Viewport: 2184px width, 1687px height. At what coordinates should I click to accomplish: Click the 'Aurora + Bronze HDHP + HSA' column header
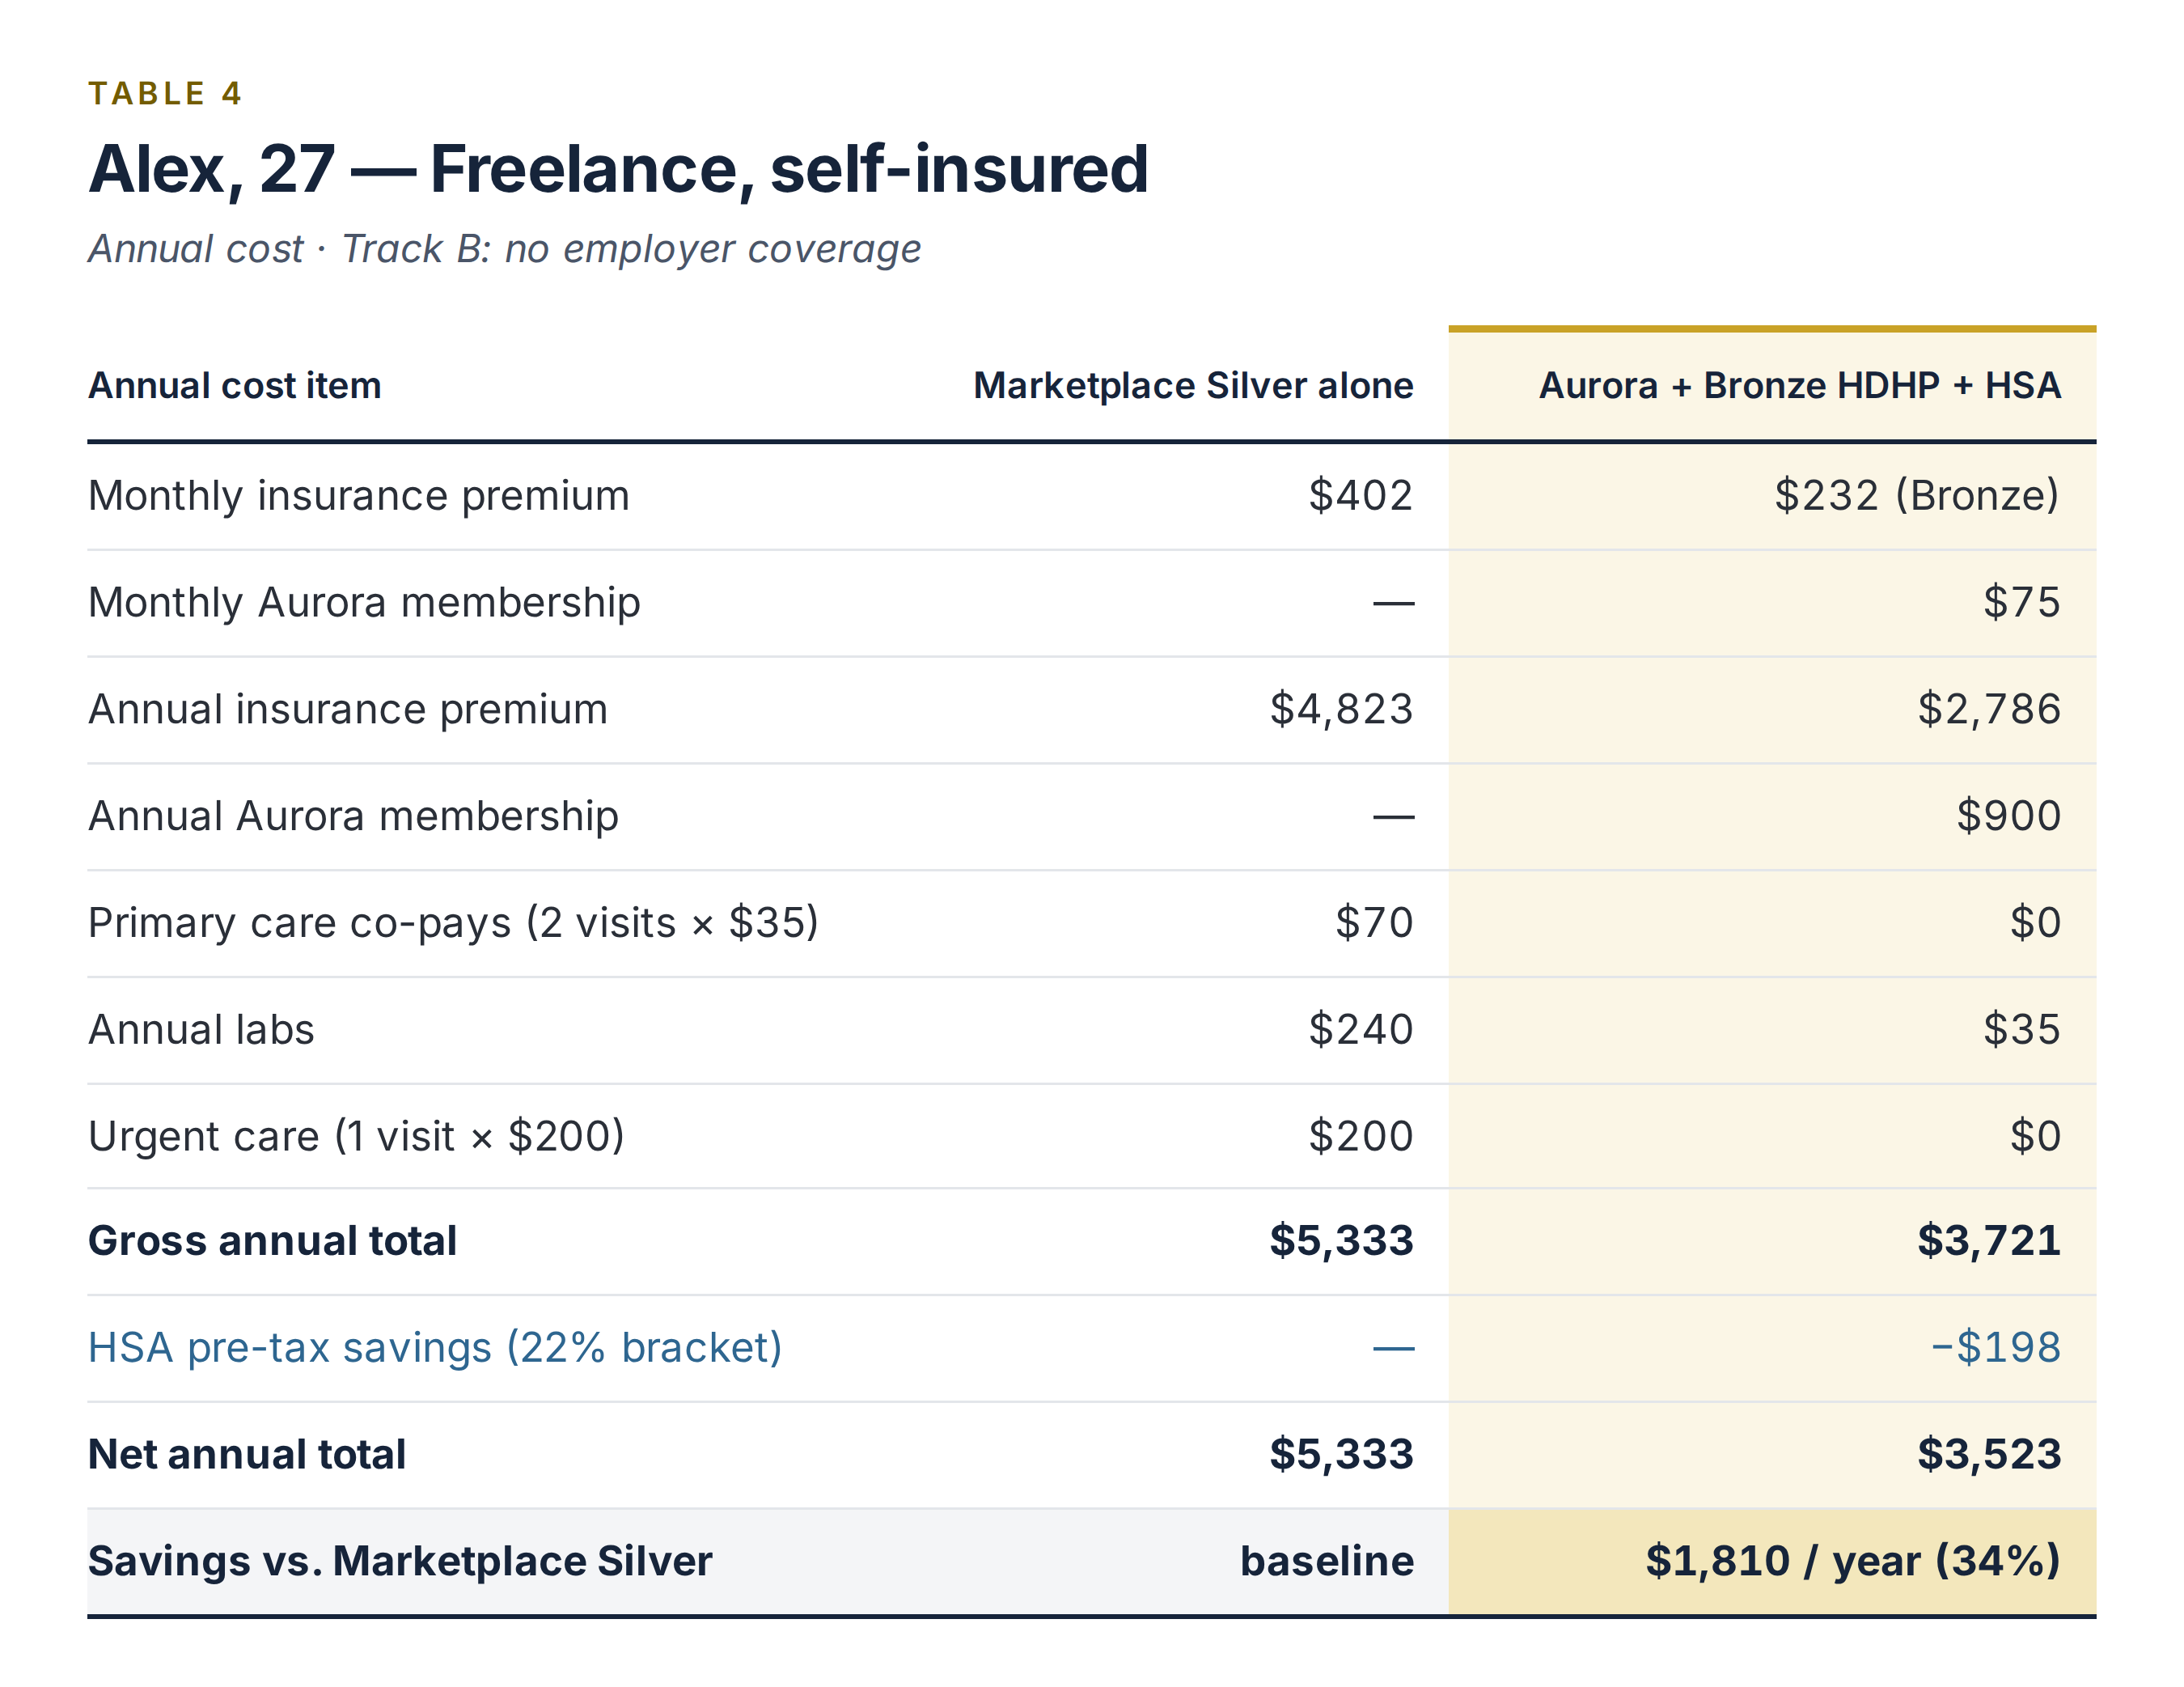point(1800,386)
